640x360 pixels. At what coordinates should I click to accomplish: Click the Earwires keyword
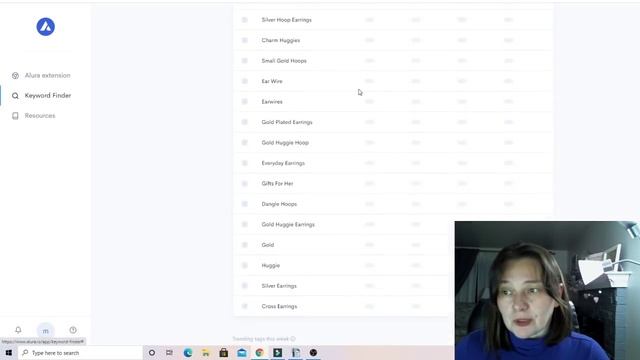(272, 101)
